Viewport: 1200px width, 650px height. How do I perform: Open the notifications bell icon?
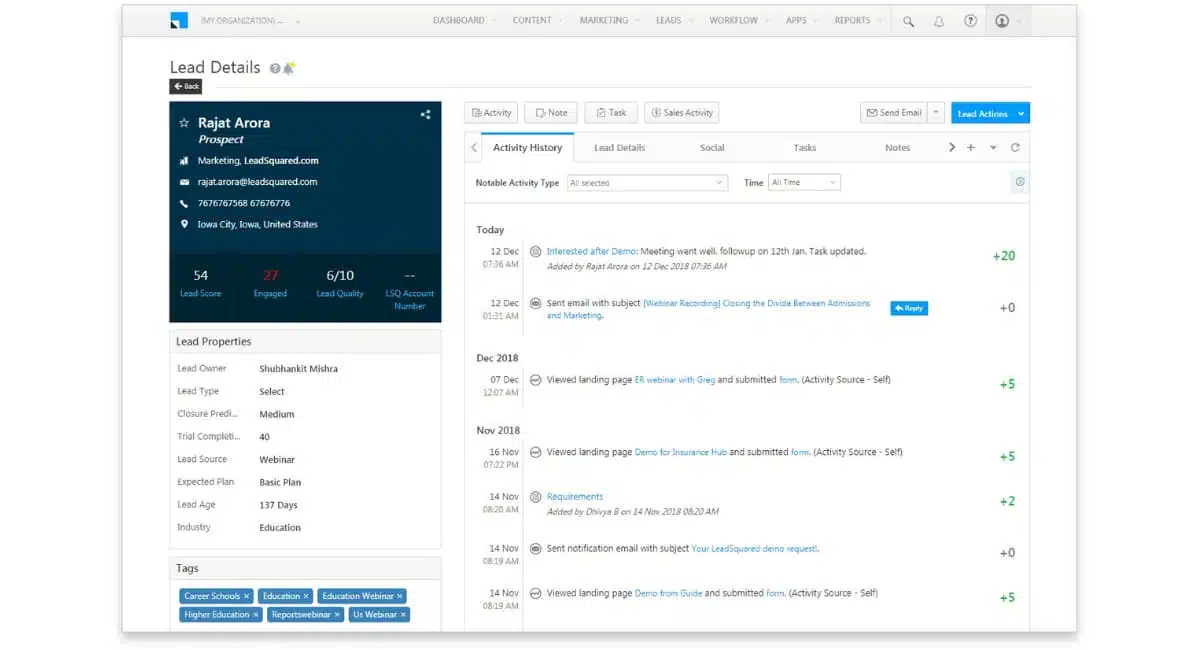tap(939, 21)
